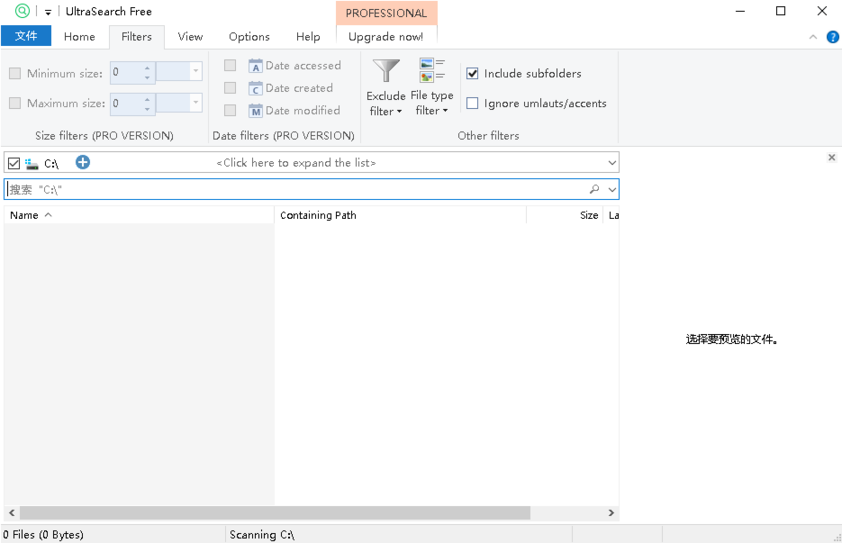Screen dimensions: 842x543
Task: Open the quick access toolbar customize arrow
Action: (x=48, y=12)
